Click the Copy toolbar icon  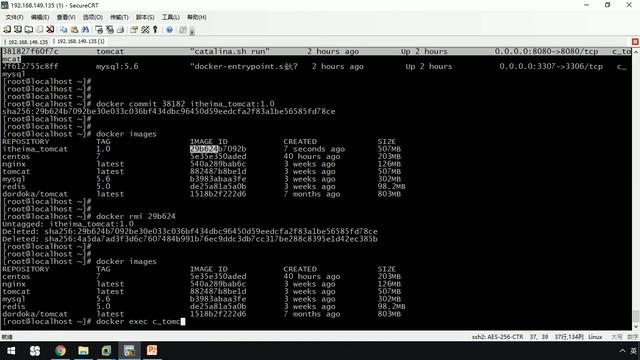click(64, 29)
